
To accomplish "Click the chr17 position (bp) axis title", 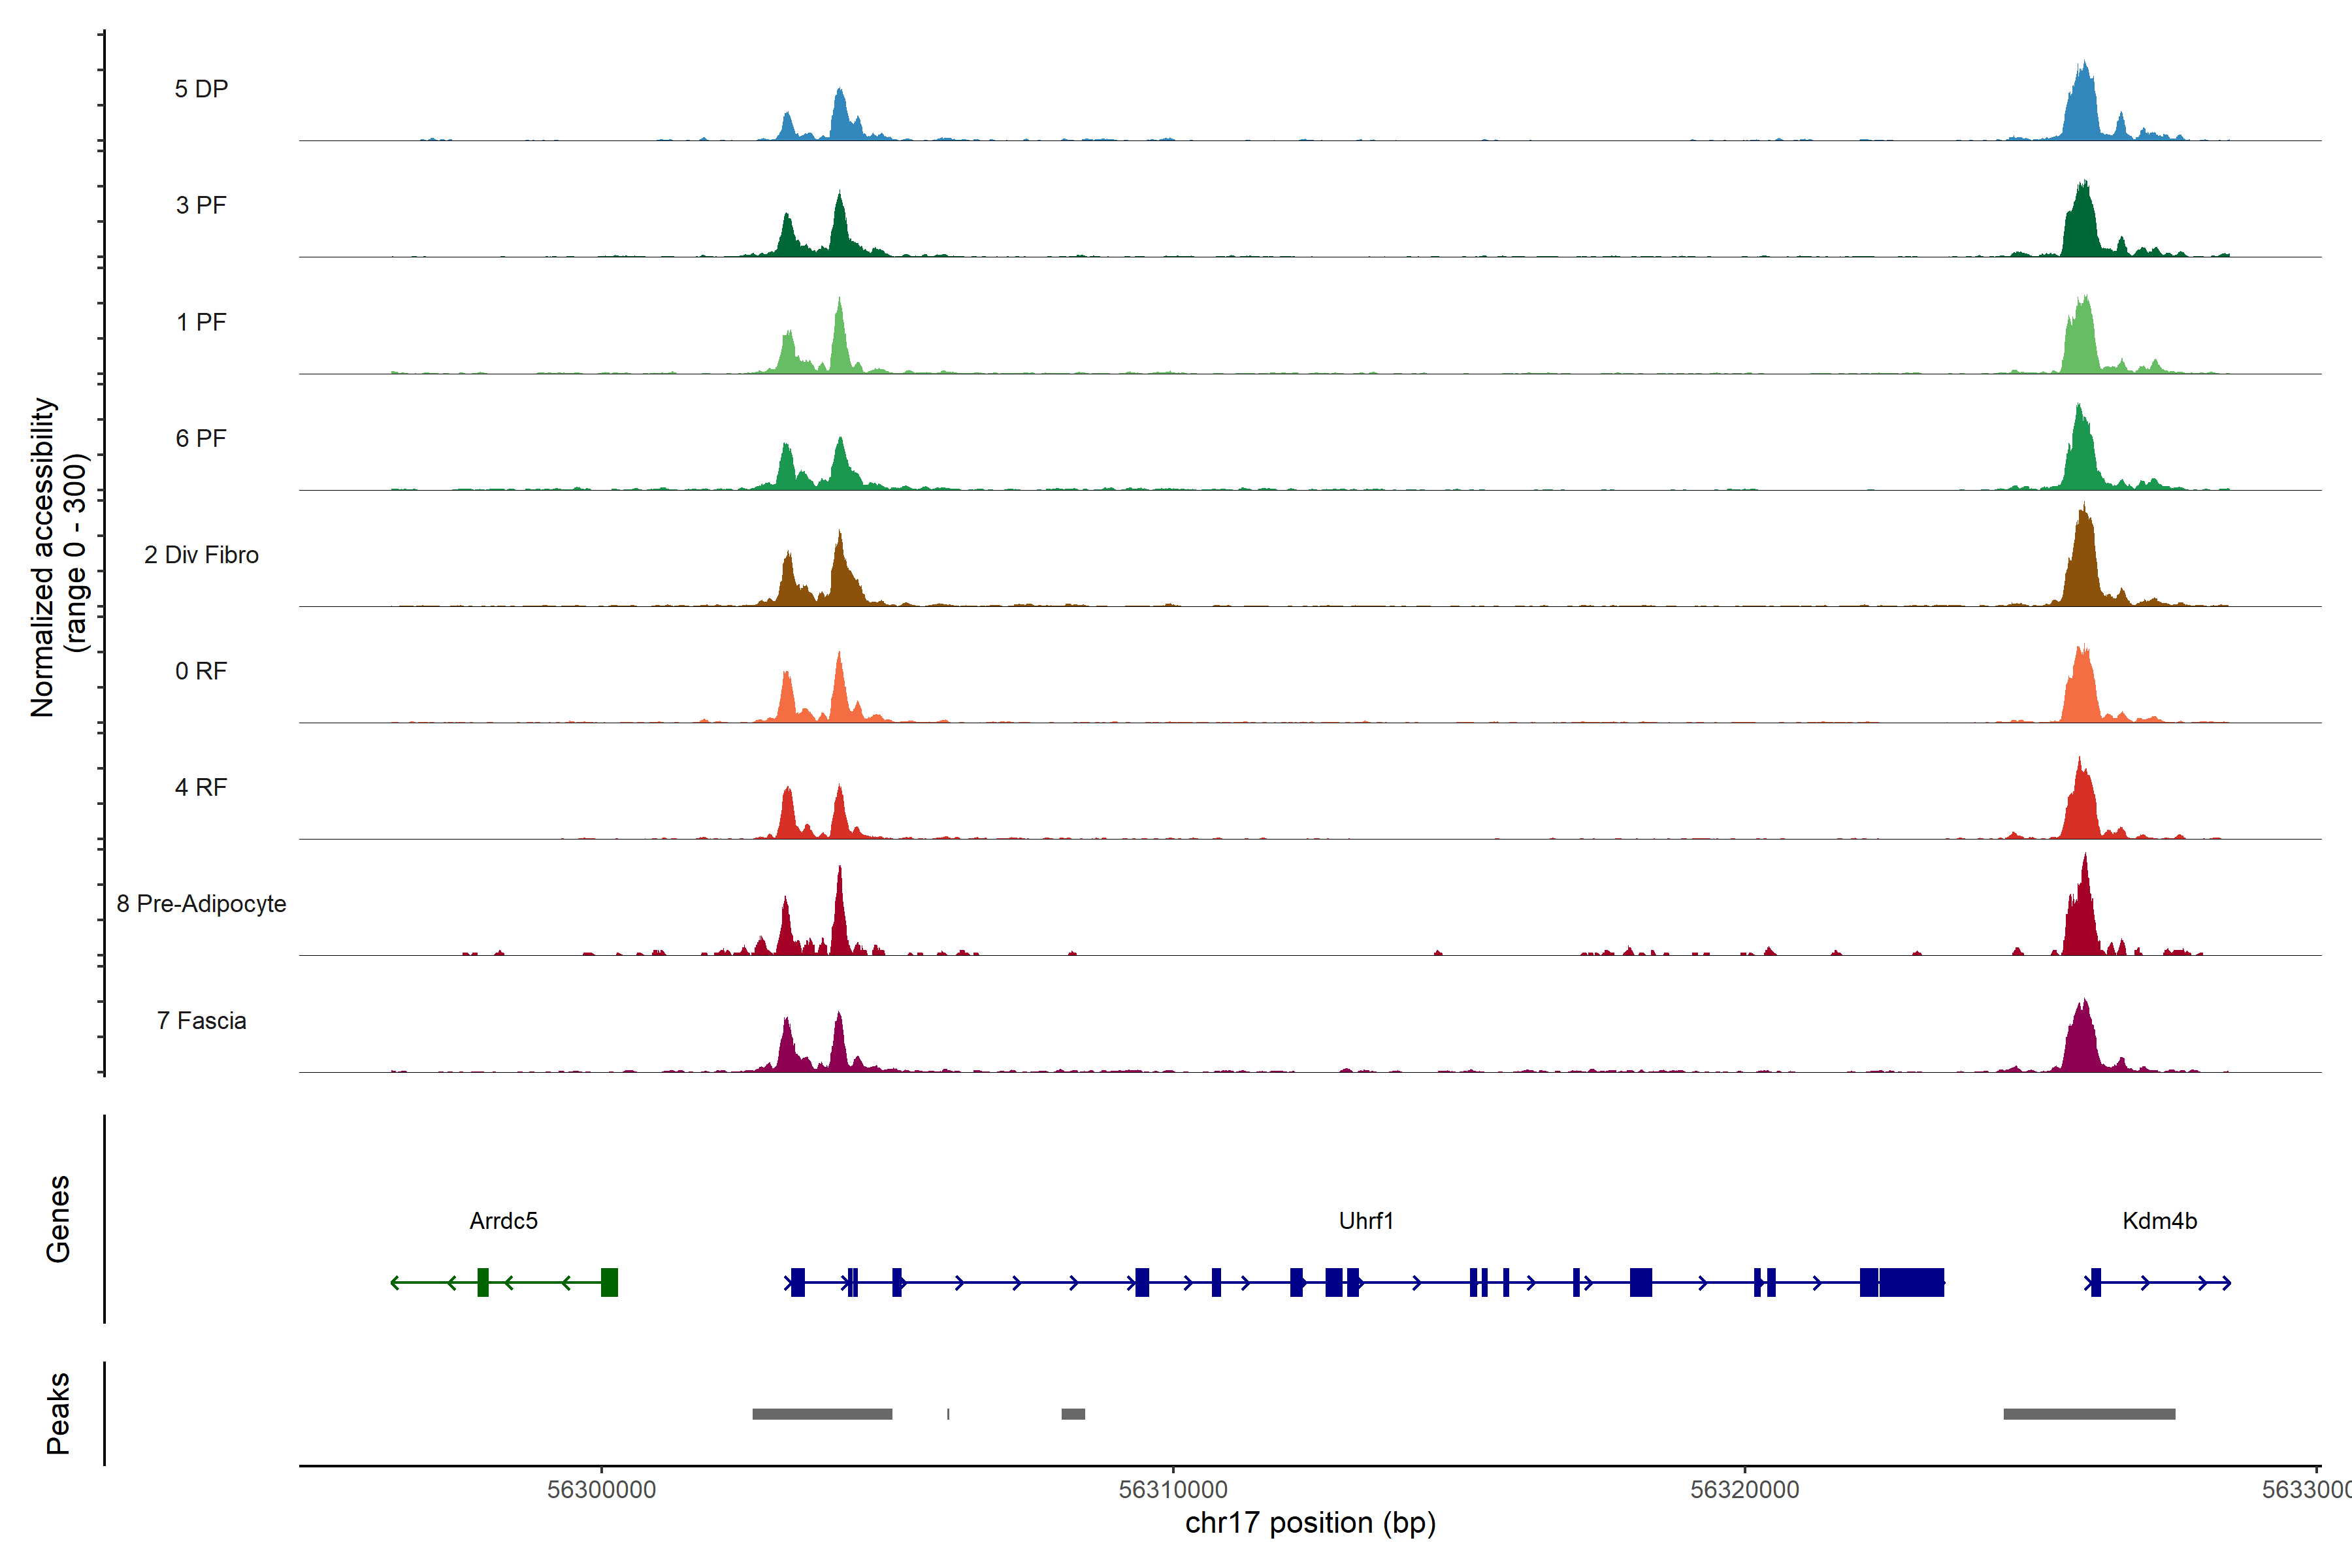I will (1310, 1523).
